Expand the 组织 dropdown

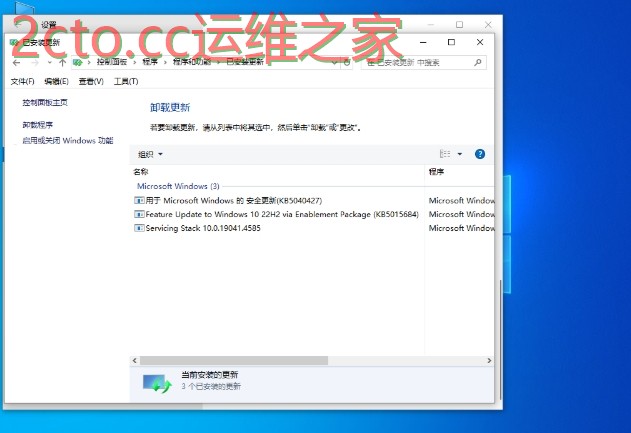click(x=150, y=154)
